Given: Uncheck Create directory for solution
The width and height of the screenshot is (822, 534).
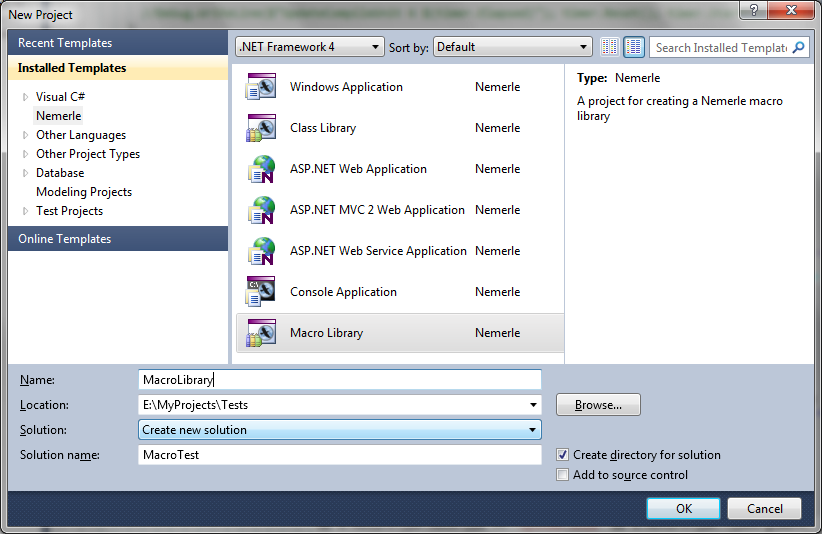Looking at the screenshot, I should tap(563, 455).
